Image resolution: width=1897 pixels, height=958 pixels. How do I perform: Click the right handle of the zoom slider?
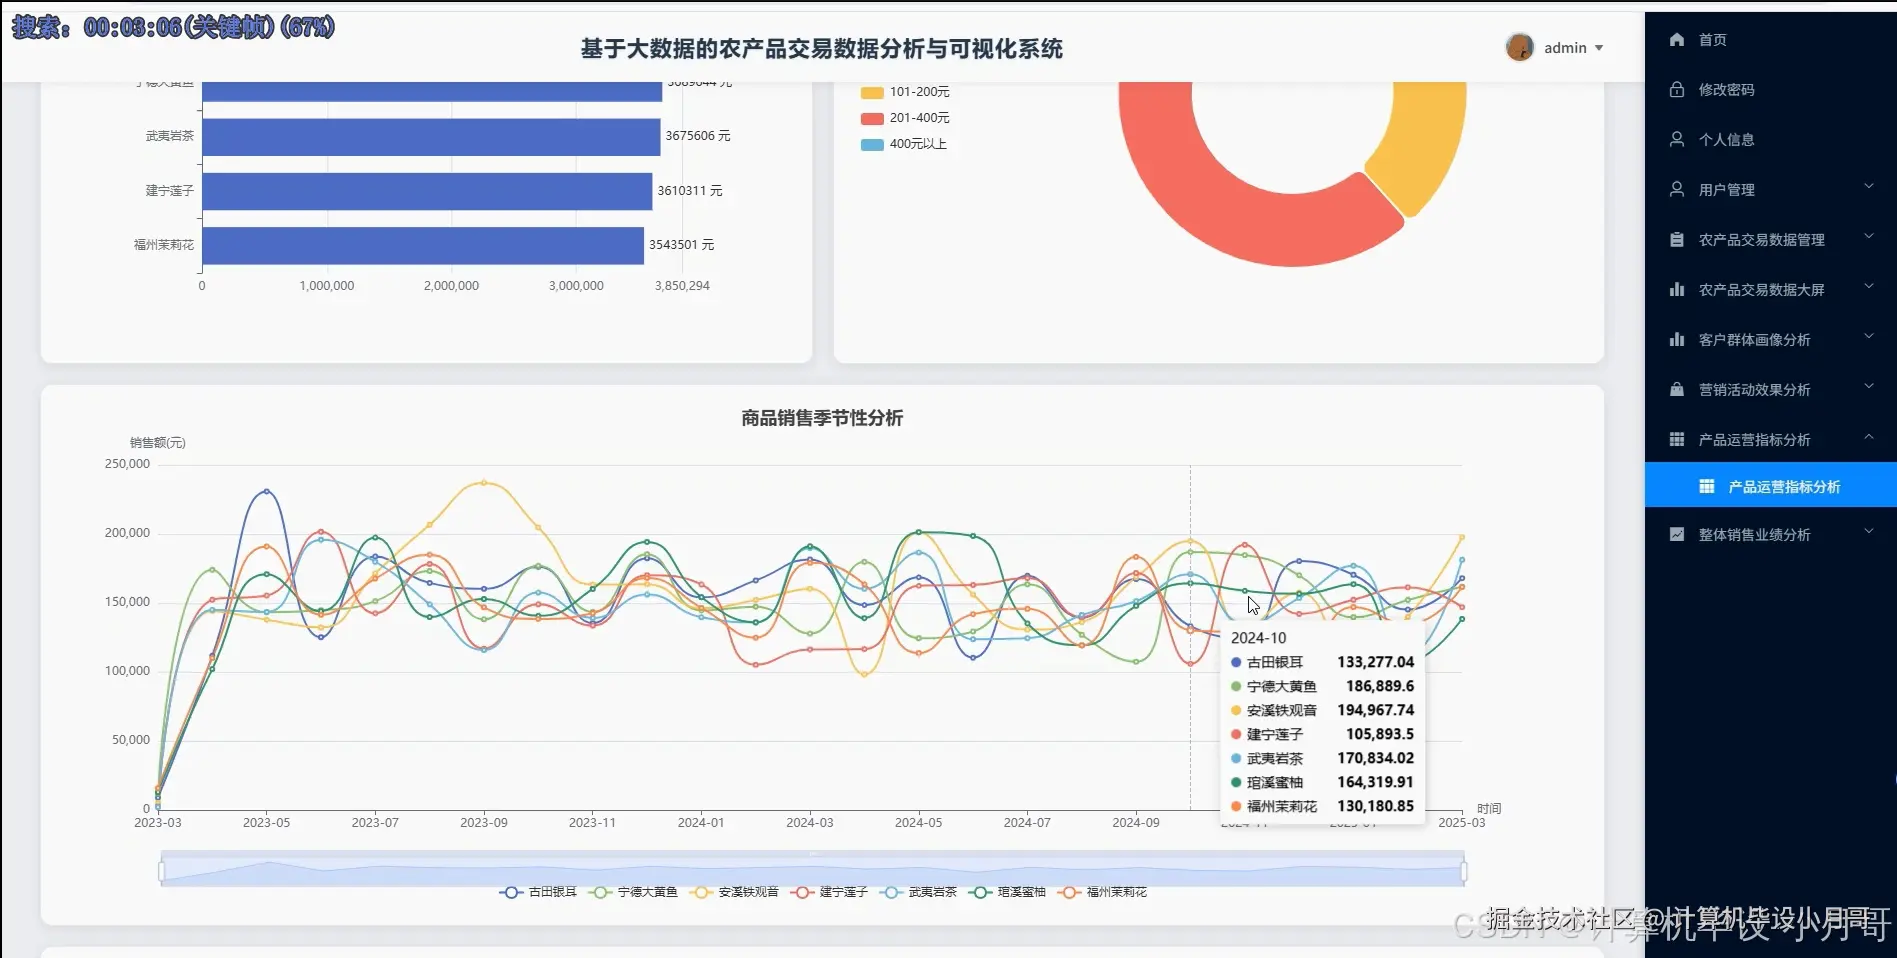[x=1464, y=872]
